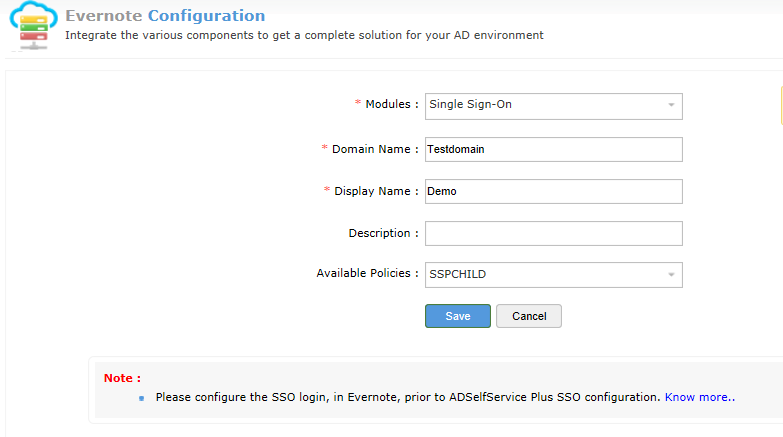Expand the Available Policies SSPCHILD dropdown

tap(553, 274)
